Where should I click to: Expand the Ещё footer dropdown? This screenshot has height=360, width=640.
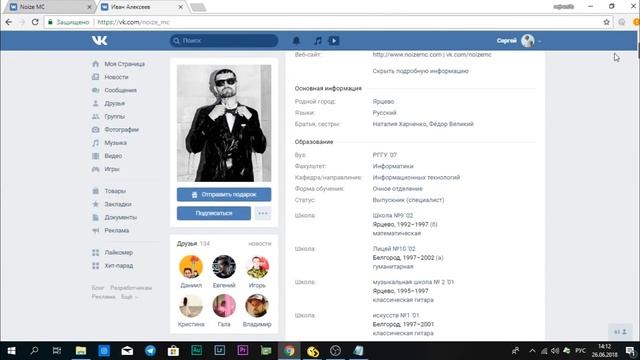(x=129, y=297)
